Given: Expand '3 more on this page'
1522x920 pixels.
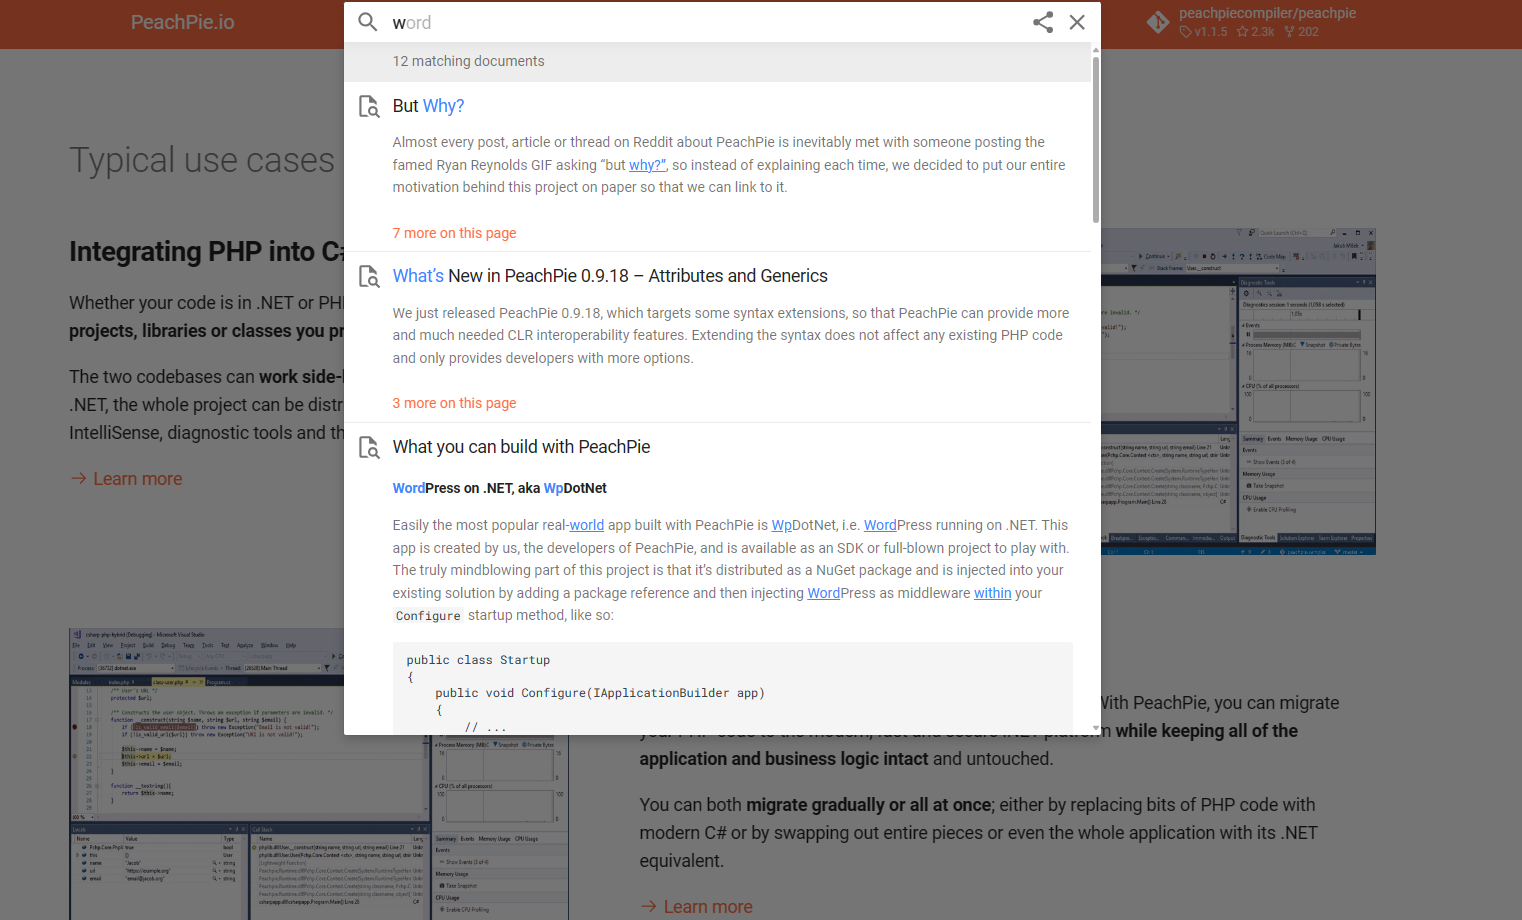Looking at the screenshot, I should pos(454,403).
